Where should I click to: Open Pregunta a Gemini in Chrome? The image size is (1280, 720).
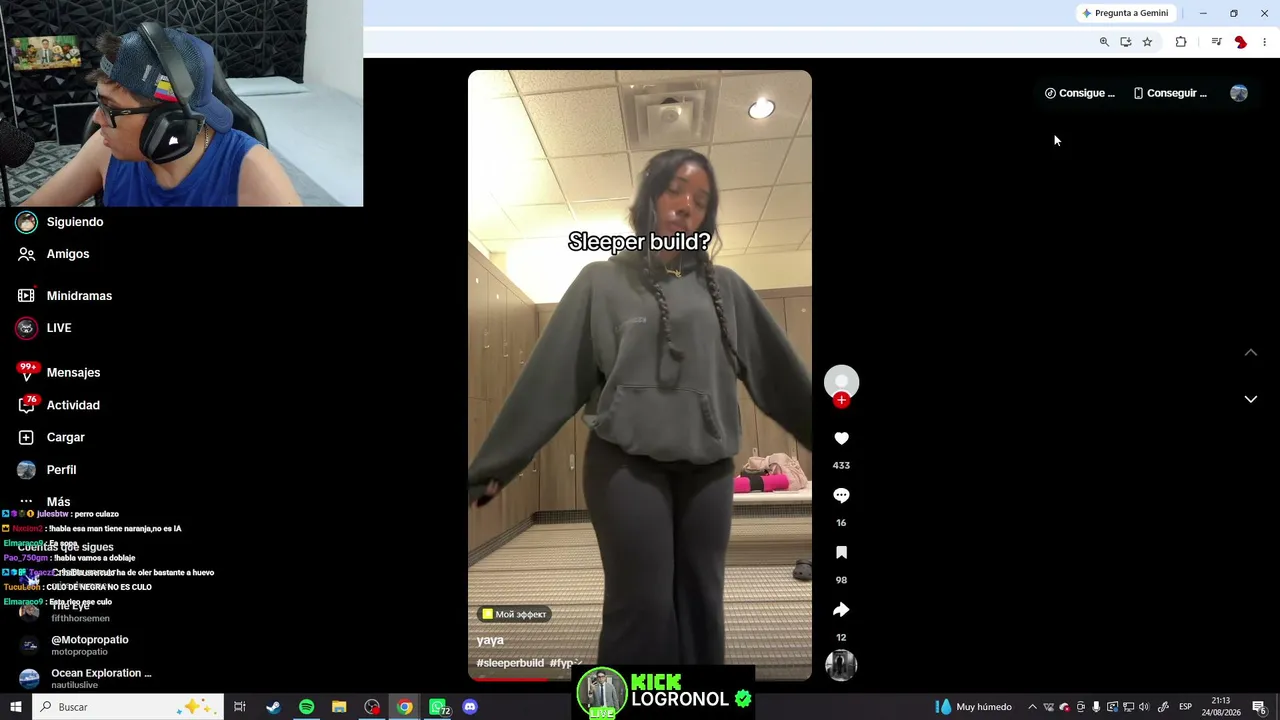point(1125,13)
